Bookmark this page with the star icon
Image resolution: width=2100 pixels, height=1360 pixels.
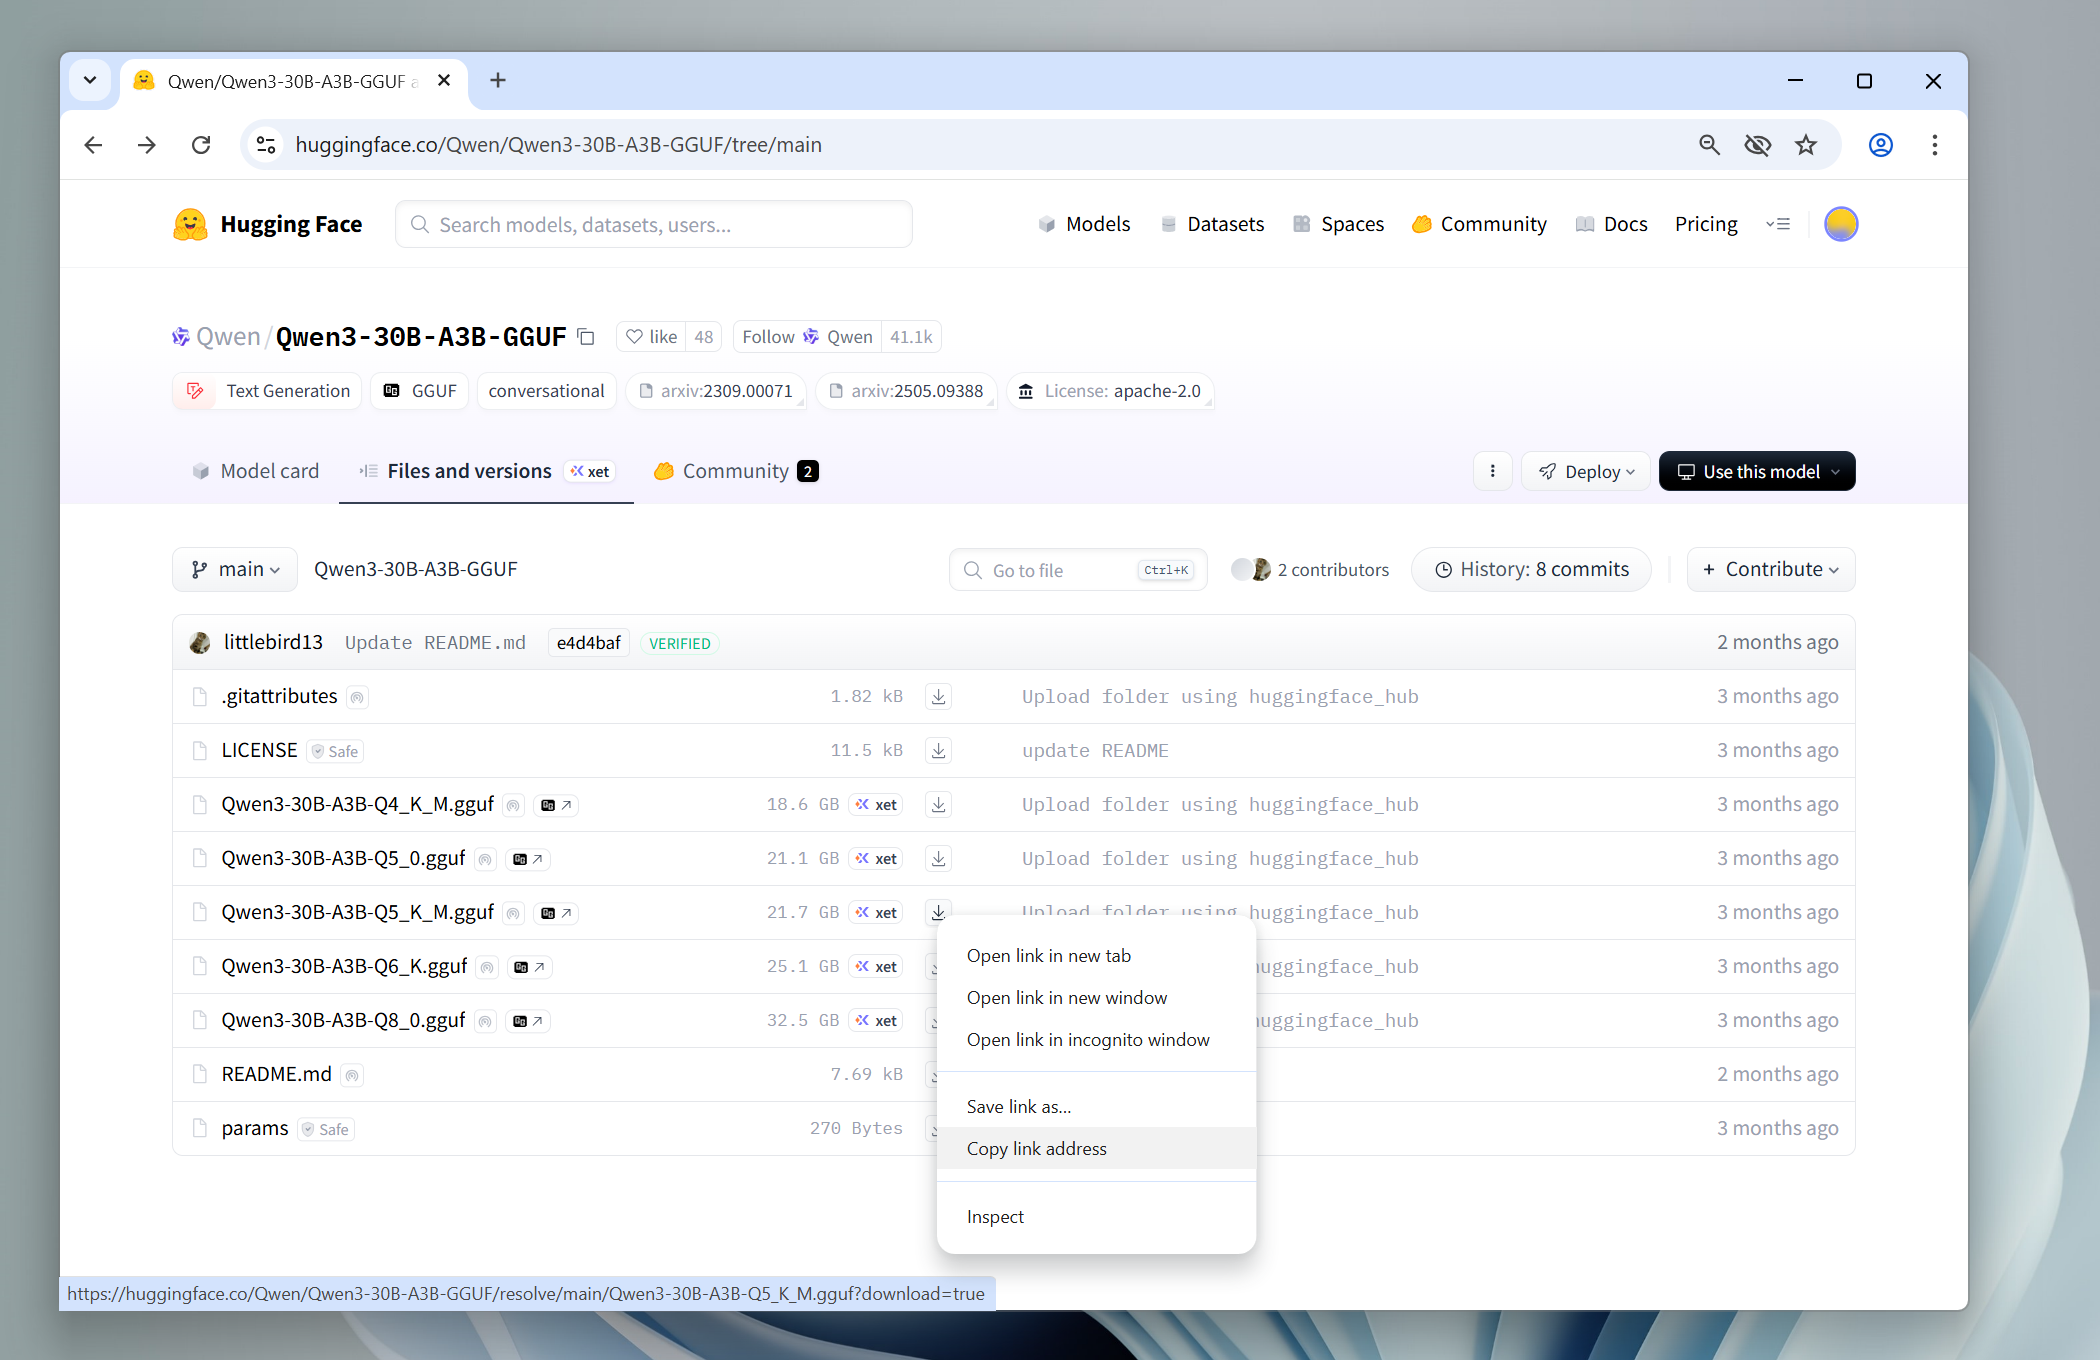pos(1806,145)
